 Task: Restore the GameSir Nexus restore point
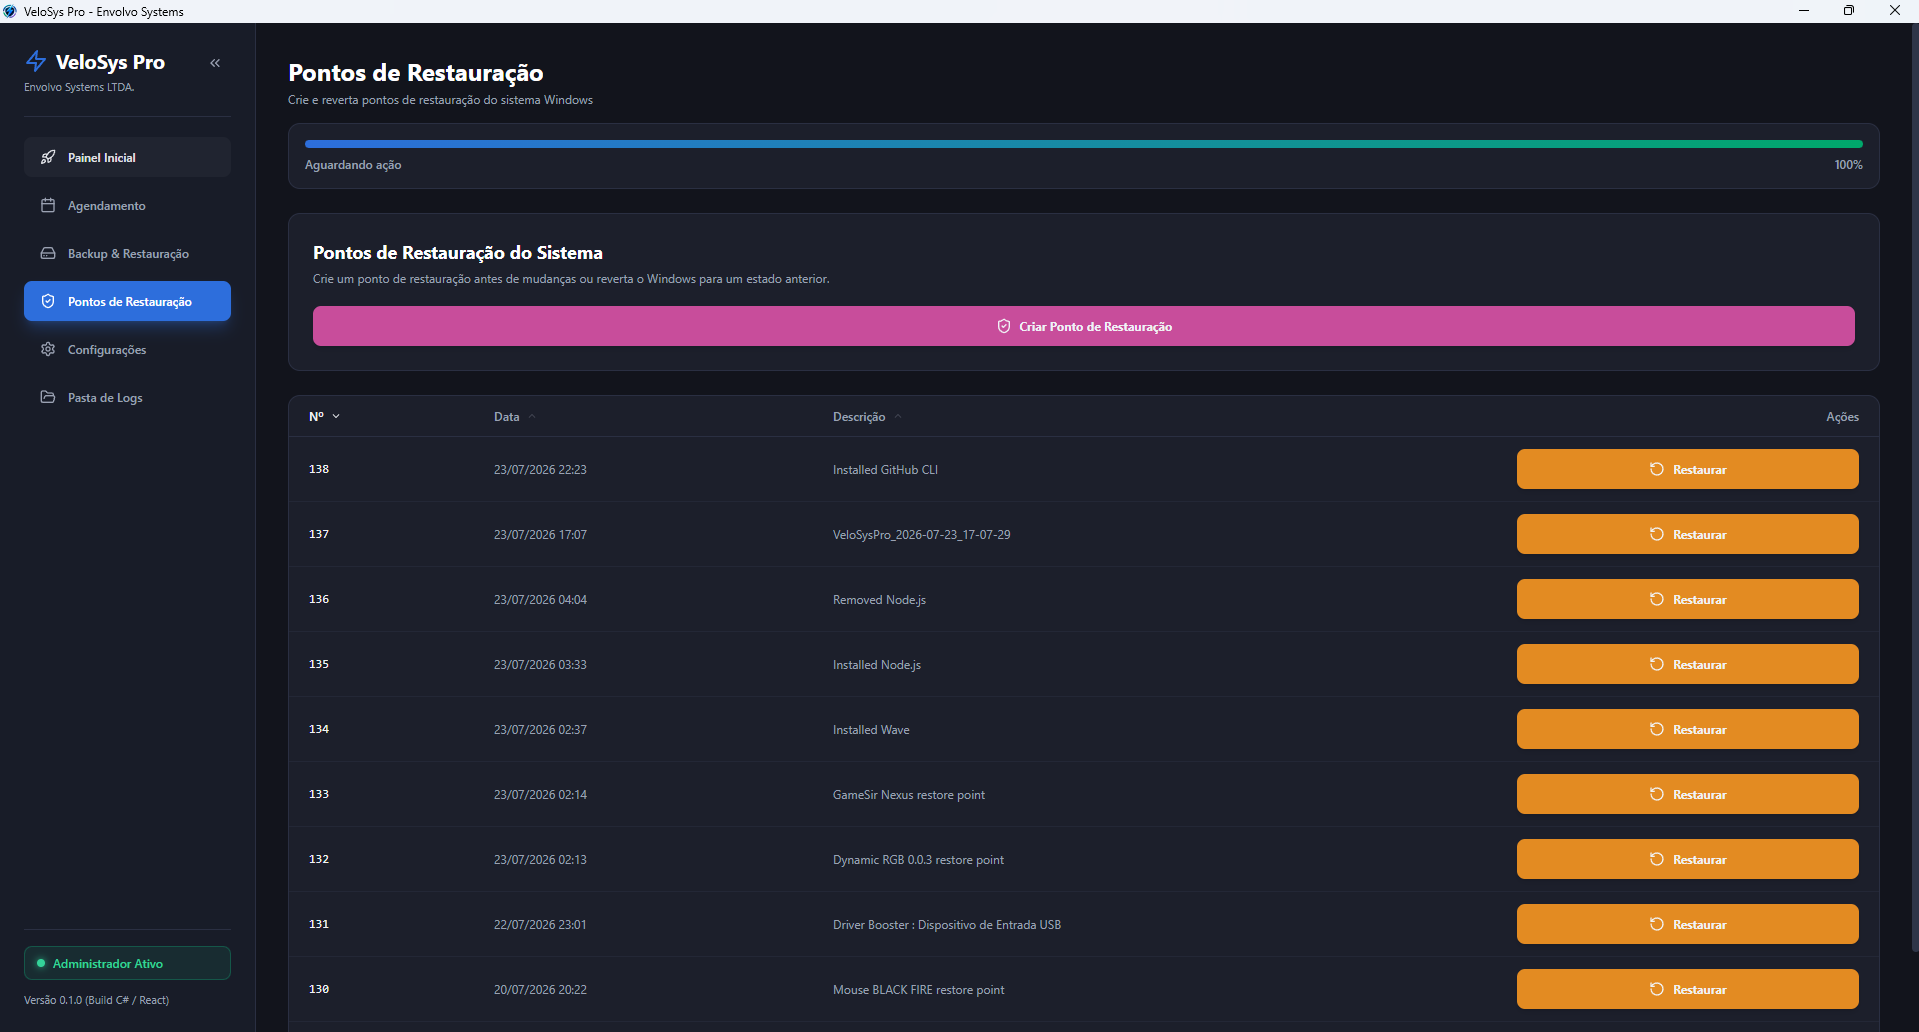pyautogui.click(x=1687, y=794)
